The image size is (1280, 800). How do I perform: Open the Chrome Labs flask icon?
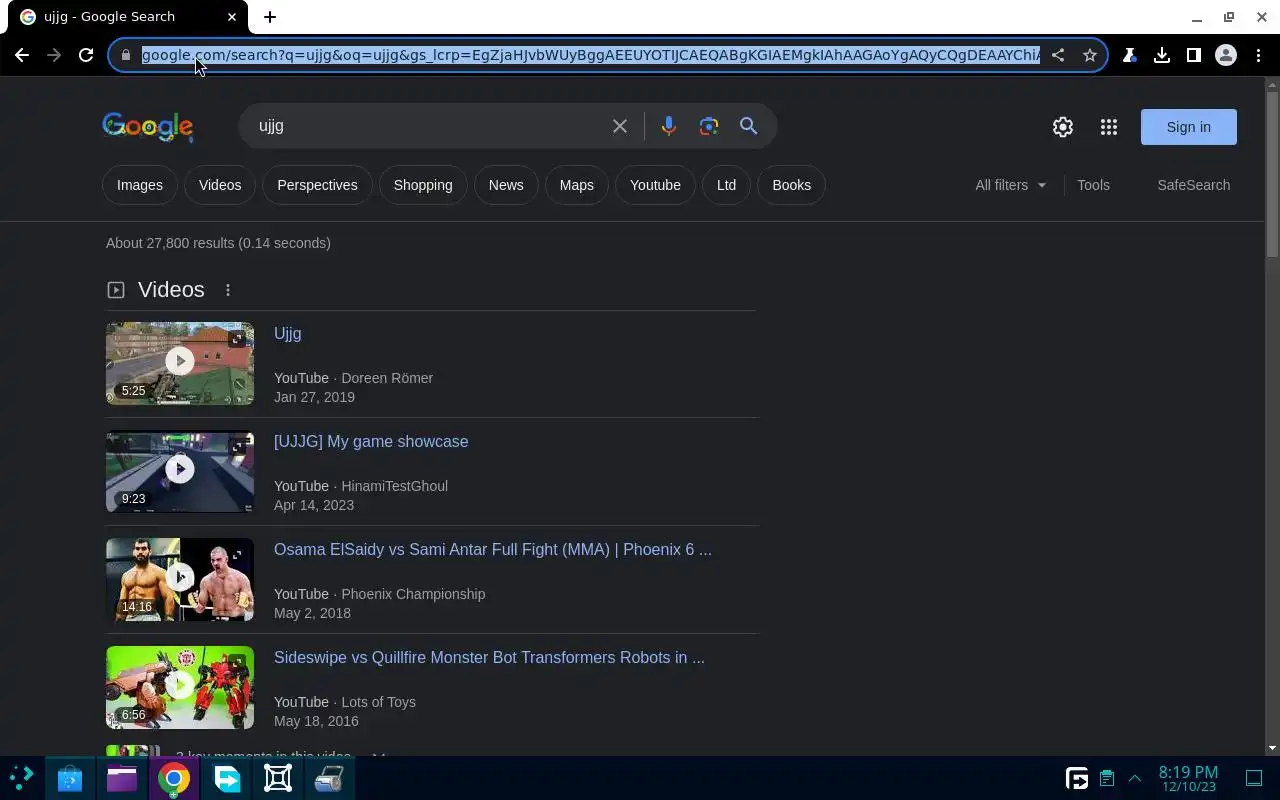coord(1129,55)
